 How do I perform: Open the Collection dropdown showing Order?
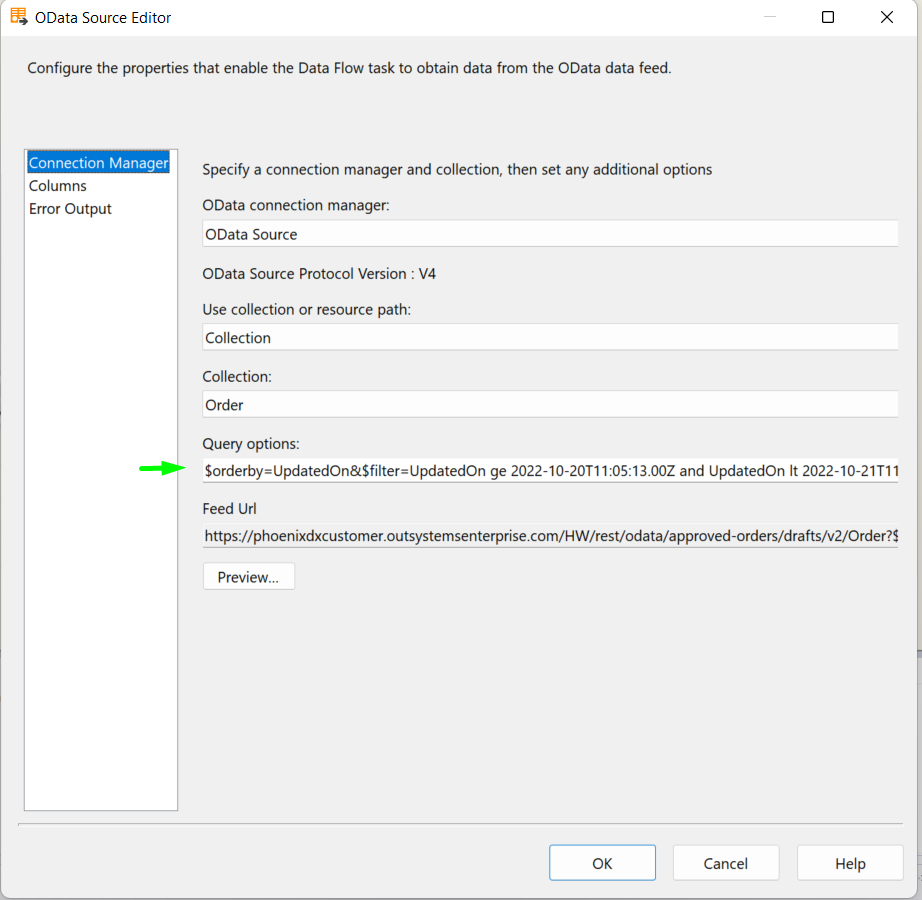pyautogui.click(x=550, y=404)
